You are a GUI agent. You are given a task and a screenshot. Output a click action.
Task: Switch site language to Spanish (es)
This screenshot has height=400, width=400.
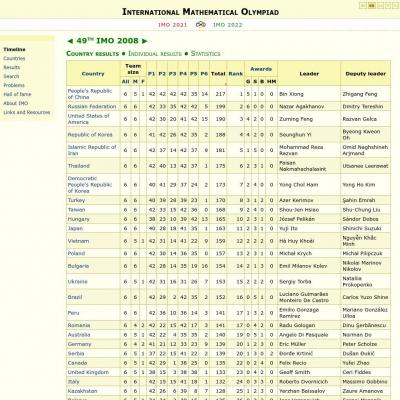point(380,5)
